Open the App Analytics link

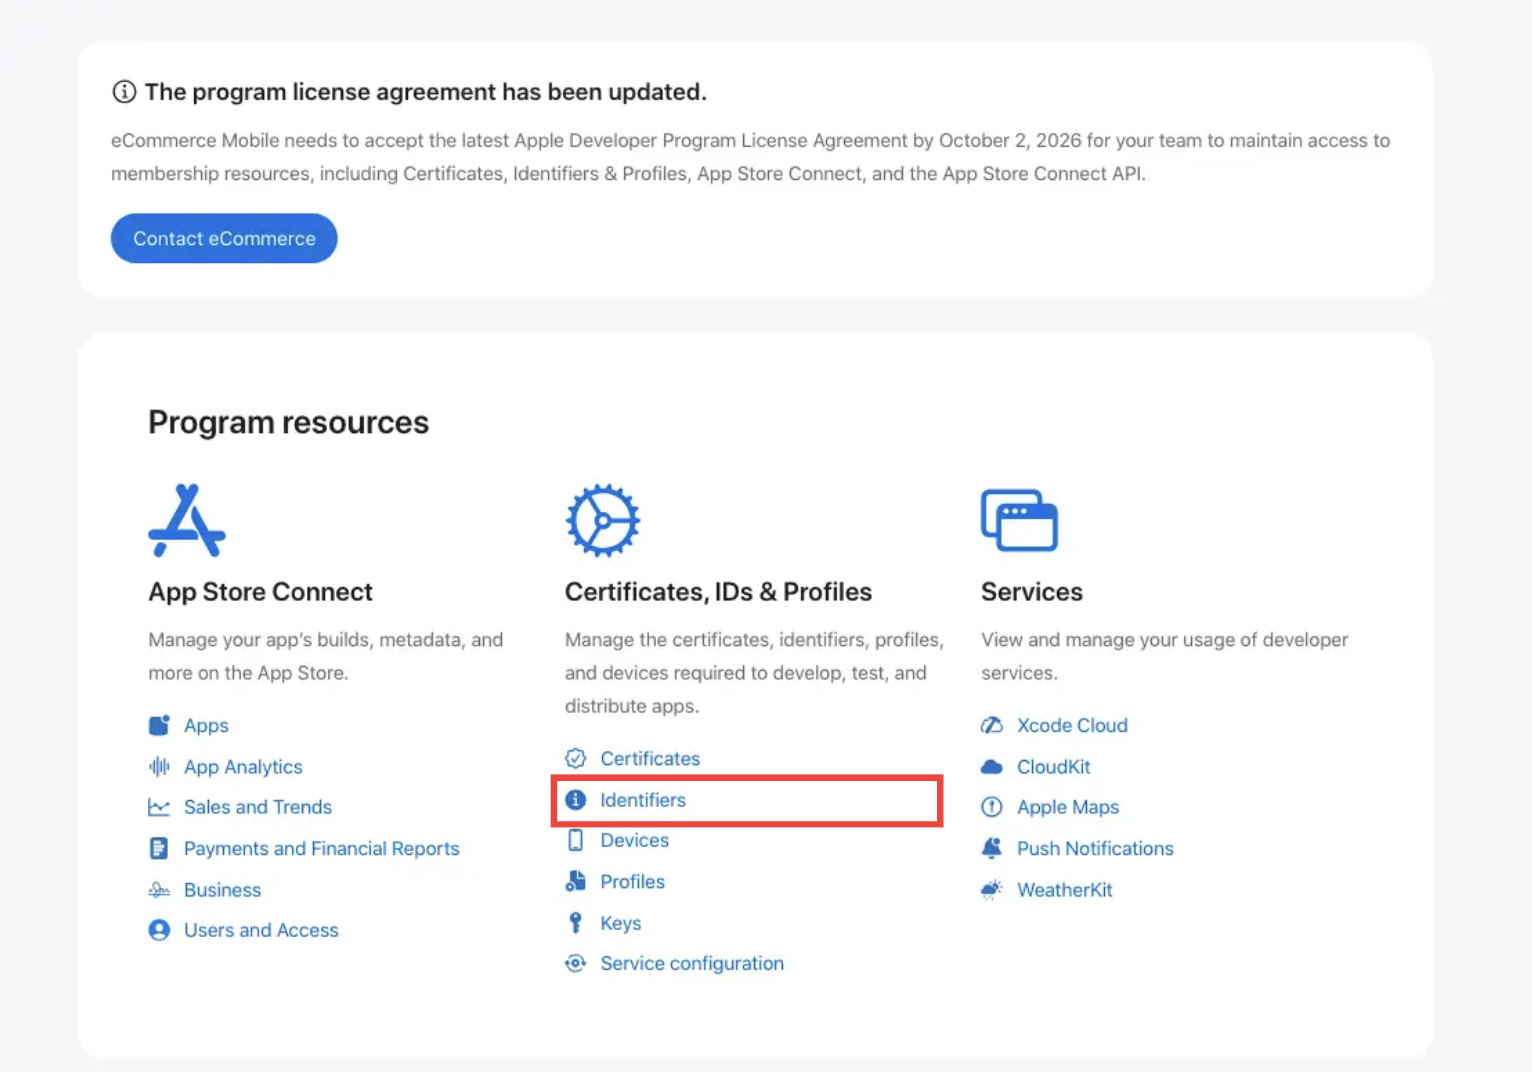(243, 767)
